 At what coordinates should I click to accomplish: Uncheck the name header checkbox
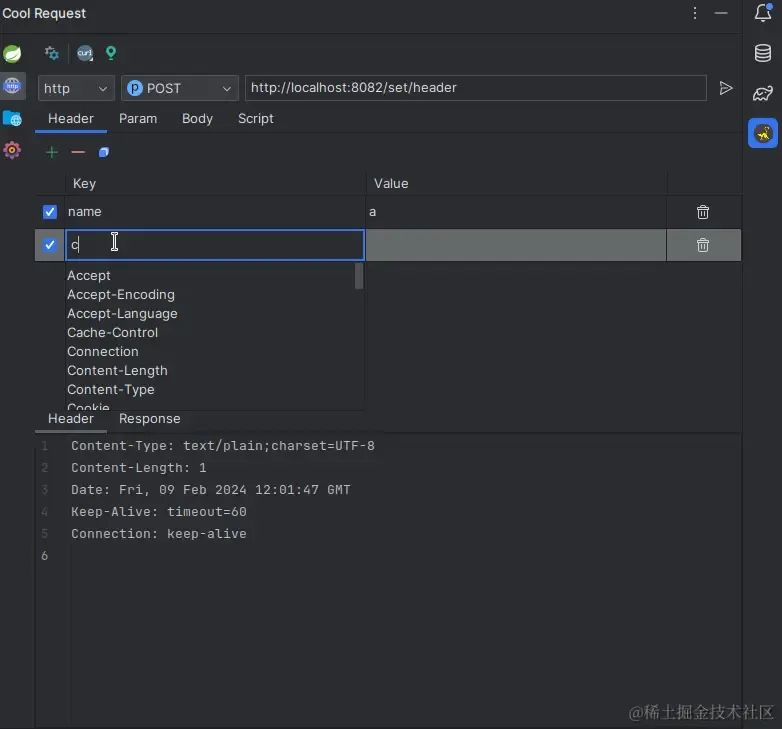50,212
